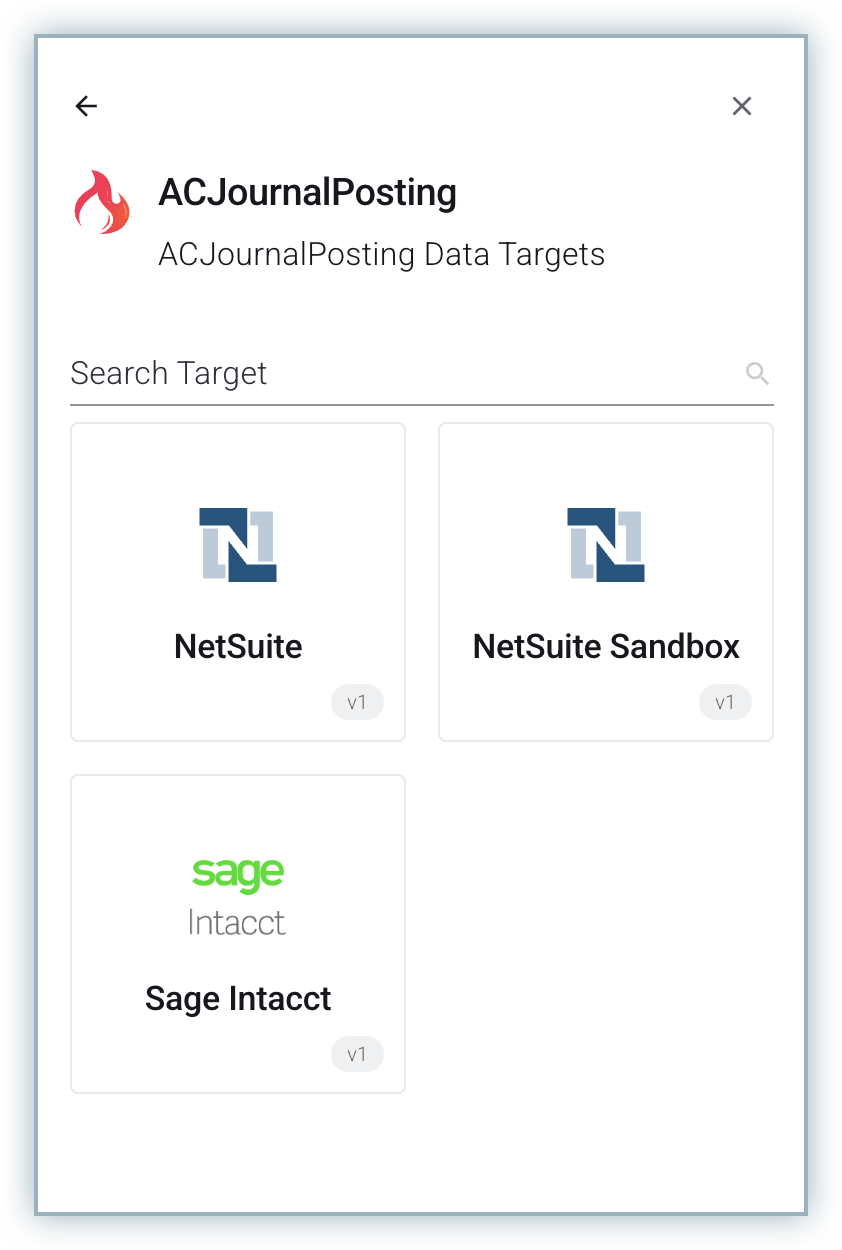
Task: Focus the Search Target input field
Action: pyautogui.click(x=400, y=373)
